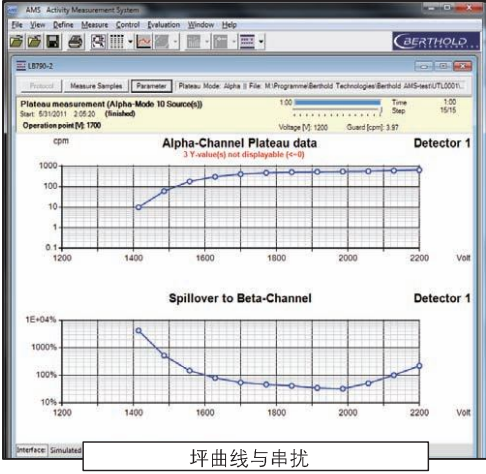Viewport: 486px width, 474px height.
Task: Open the Evaluation menu
Action: (164, 25)
